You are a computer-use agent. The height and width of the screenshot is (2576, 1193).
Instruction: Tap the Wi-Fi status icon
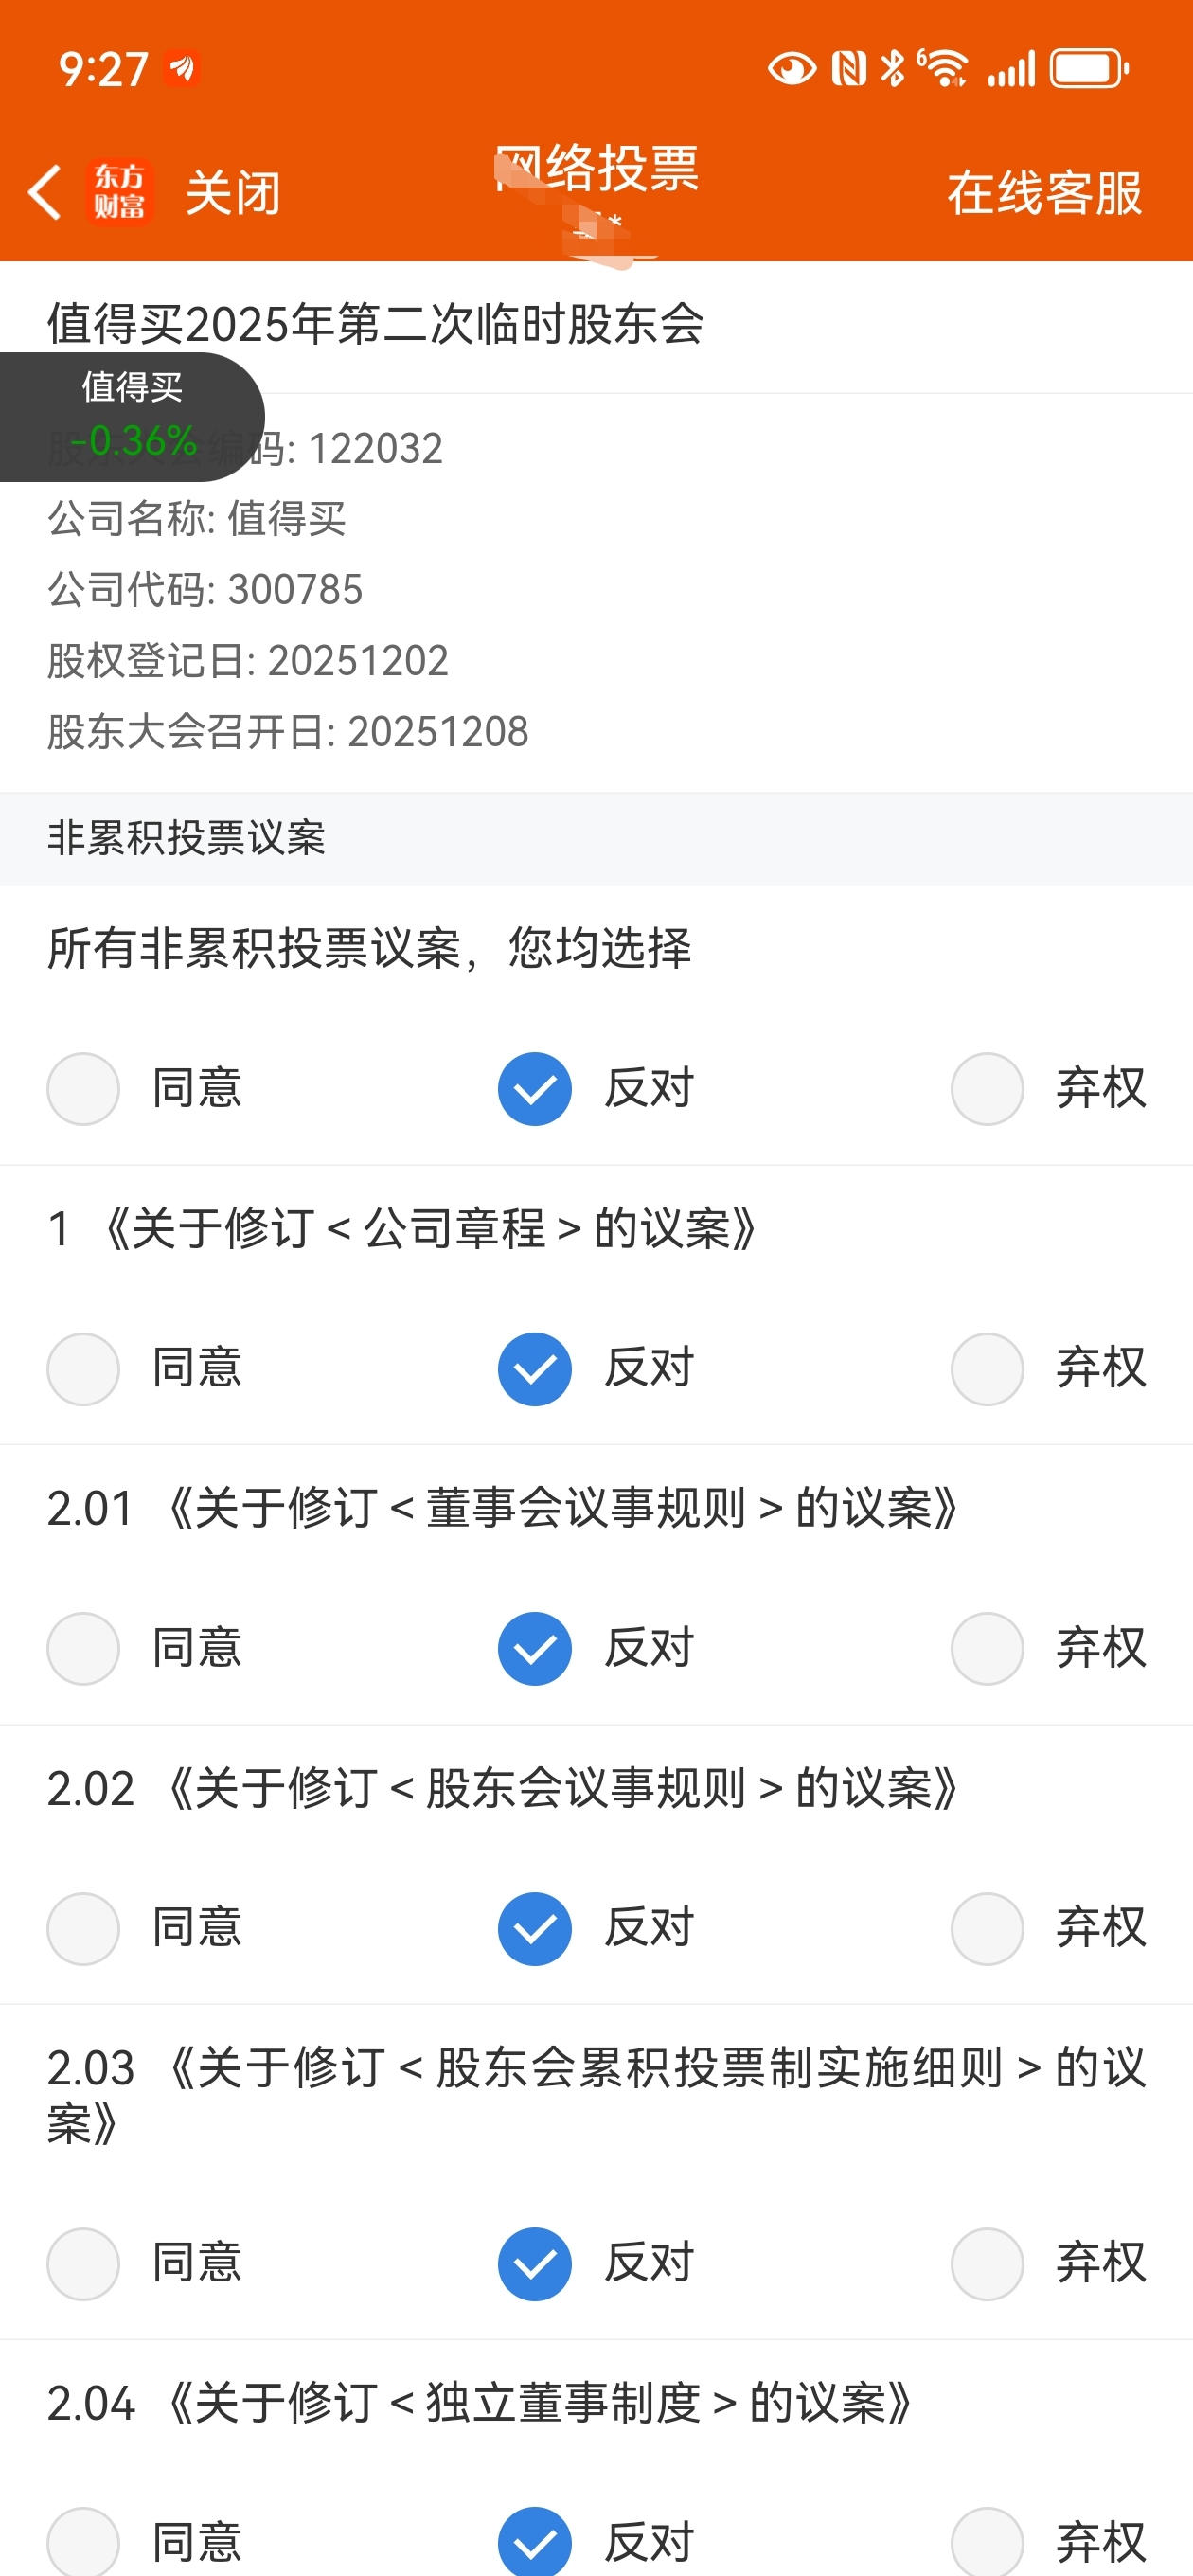click(943, 69)
